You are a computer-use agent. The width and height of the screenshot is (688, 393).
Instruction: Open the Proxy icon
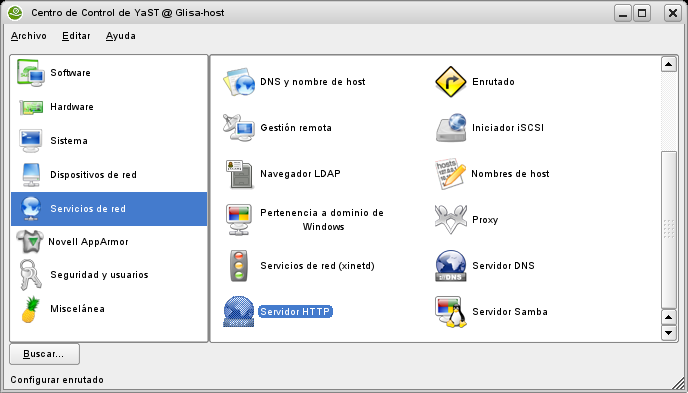tap(451, 220)
